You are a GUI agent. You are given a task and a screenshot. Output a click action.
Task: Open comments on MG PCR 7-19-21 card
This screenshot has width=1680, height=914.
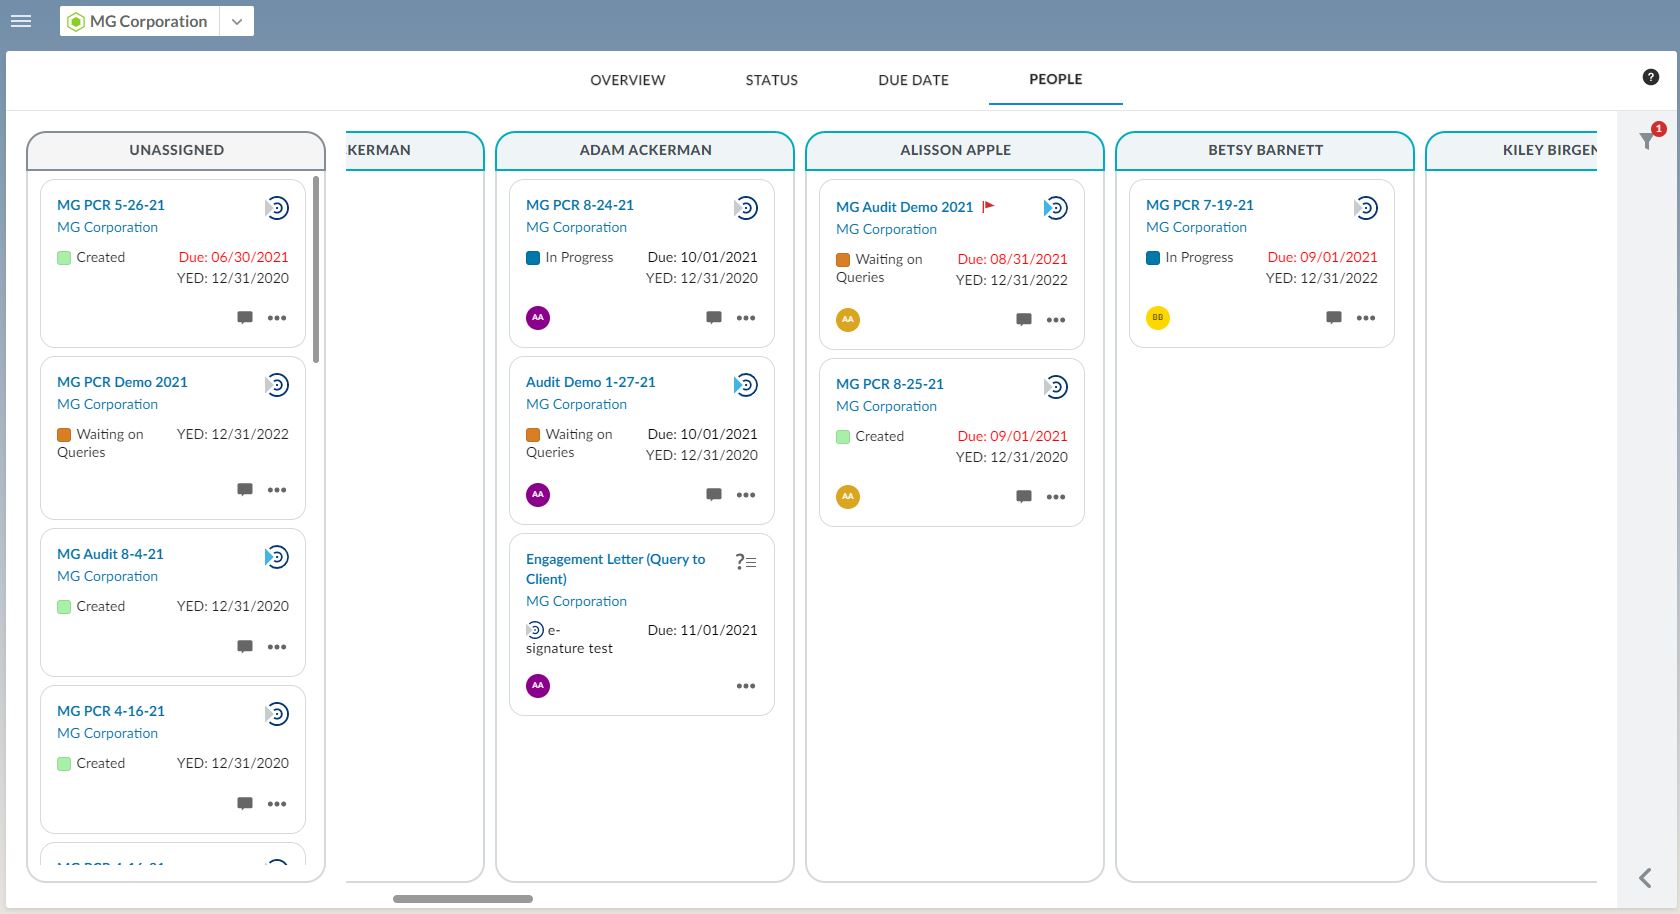point(1333,318)
